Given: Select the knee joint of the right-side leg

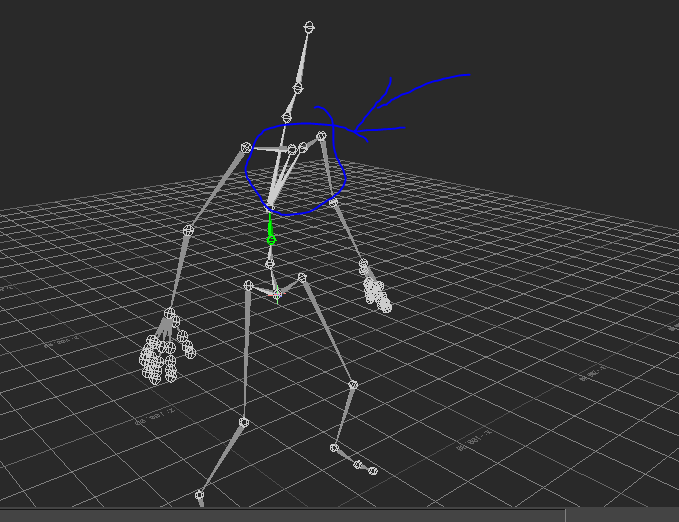Looking at the screenshot, I should click(353, 385).
